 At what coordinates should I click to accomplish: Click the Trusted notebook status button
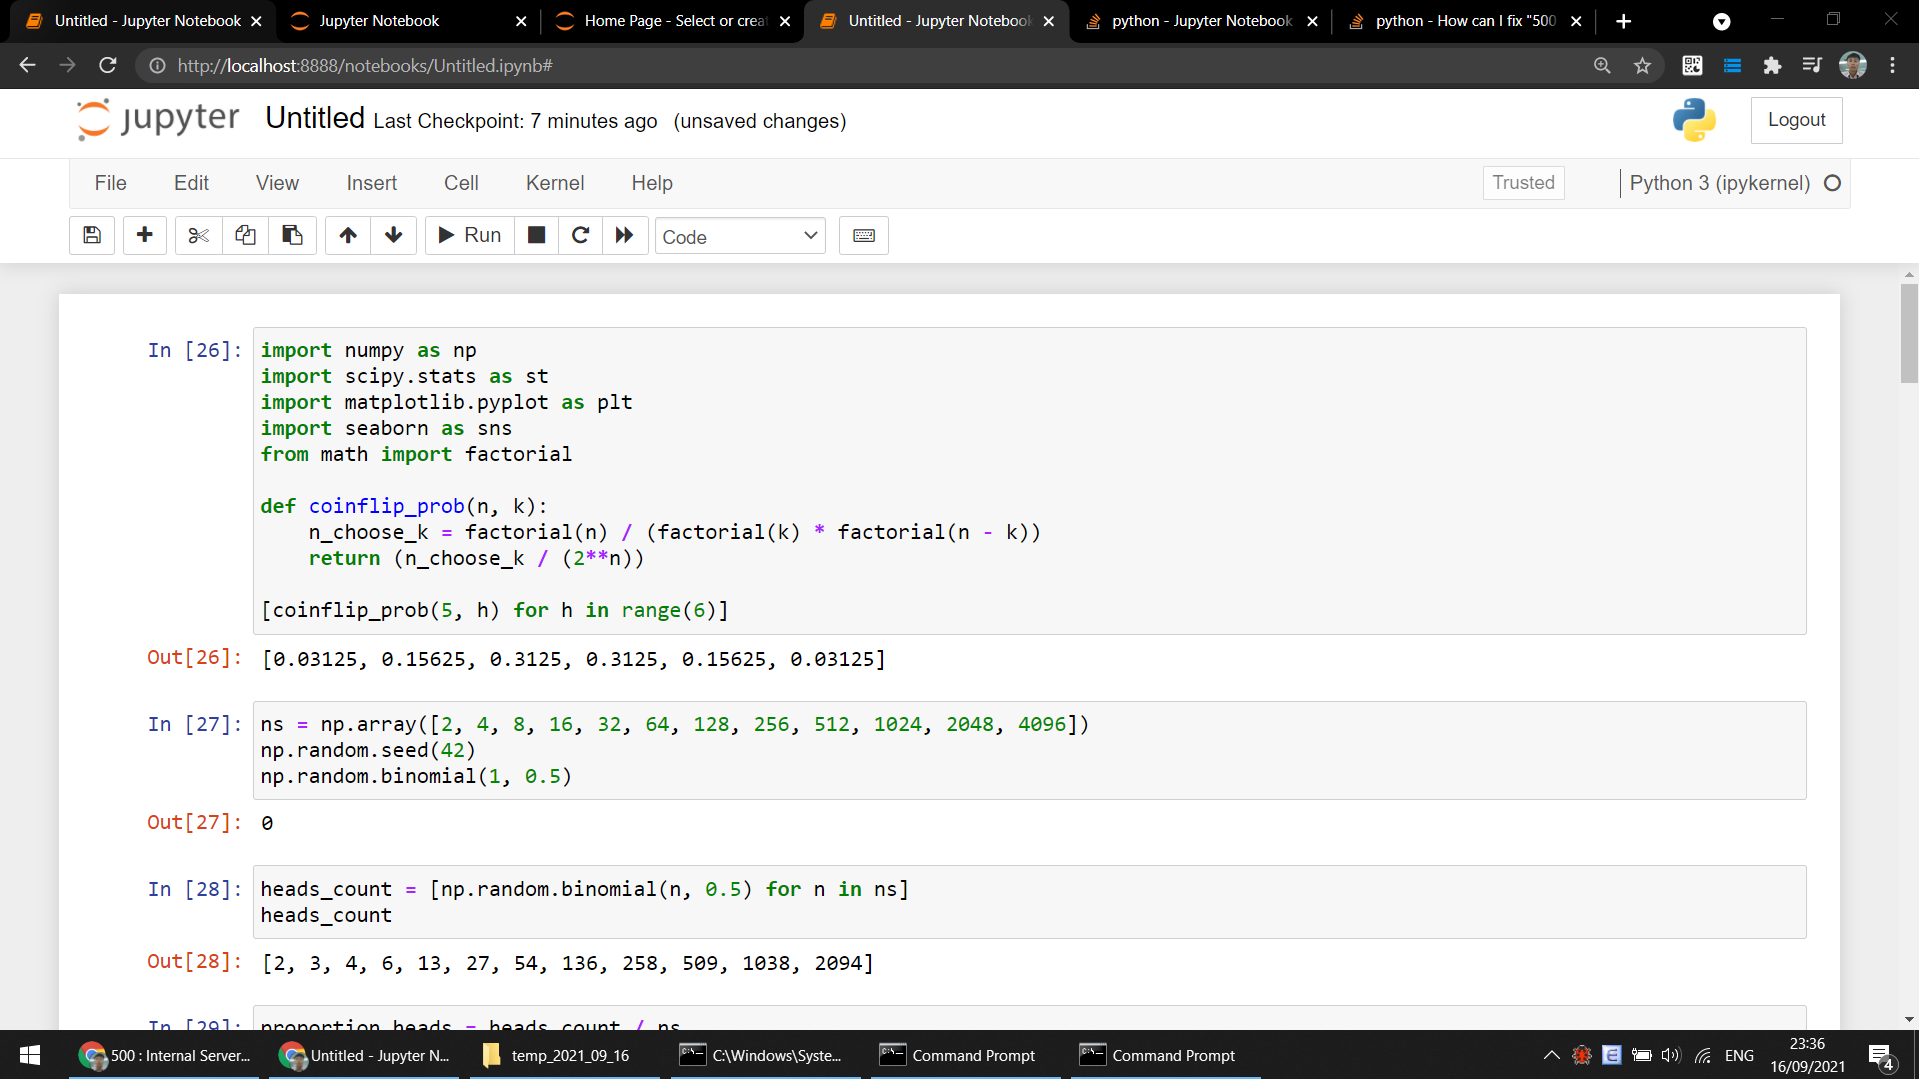point(1522,183)
